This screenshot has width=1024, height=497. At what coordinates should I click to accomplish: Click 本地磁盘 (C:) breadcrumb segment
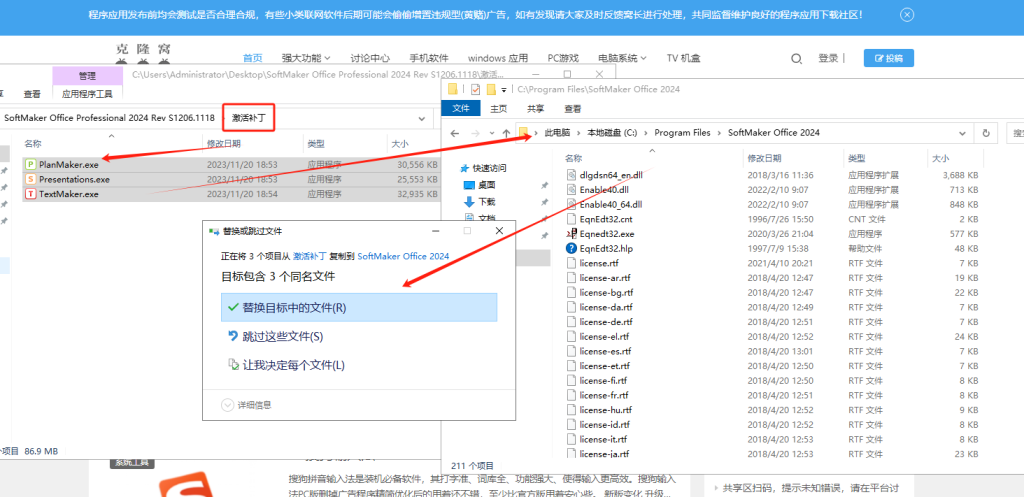click(x=612, y=133)
